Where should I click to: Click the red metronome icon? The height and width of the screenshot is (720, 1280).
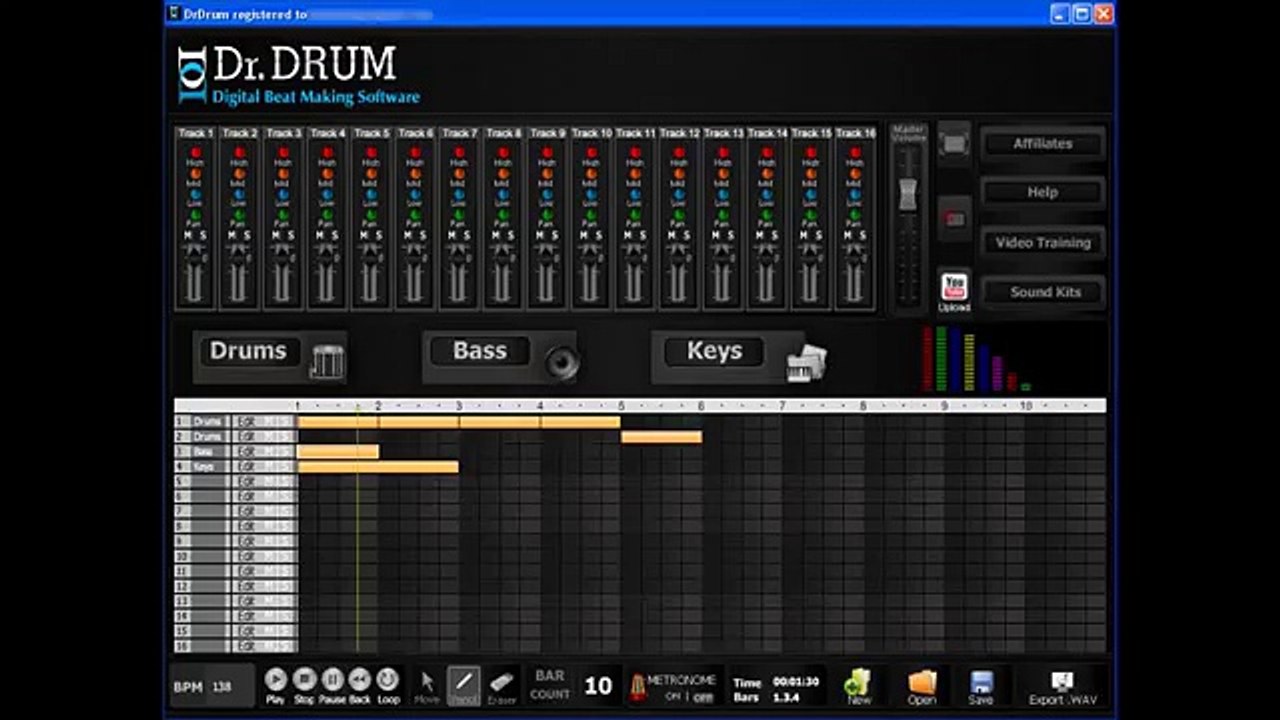coord(636,687)
